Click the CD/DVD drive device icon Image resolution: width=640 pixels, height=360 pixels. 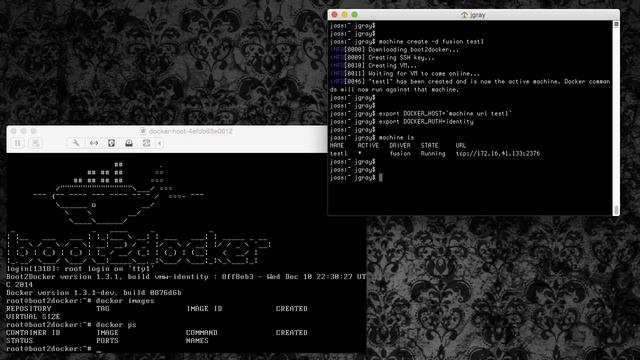click(129, 143)
